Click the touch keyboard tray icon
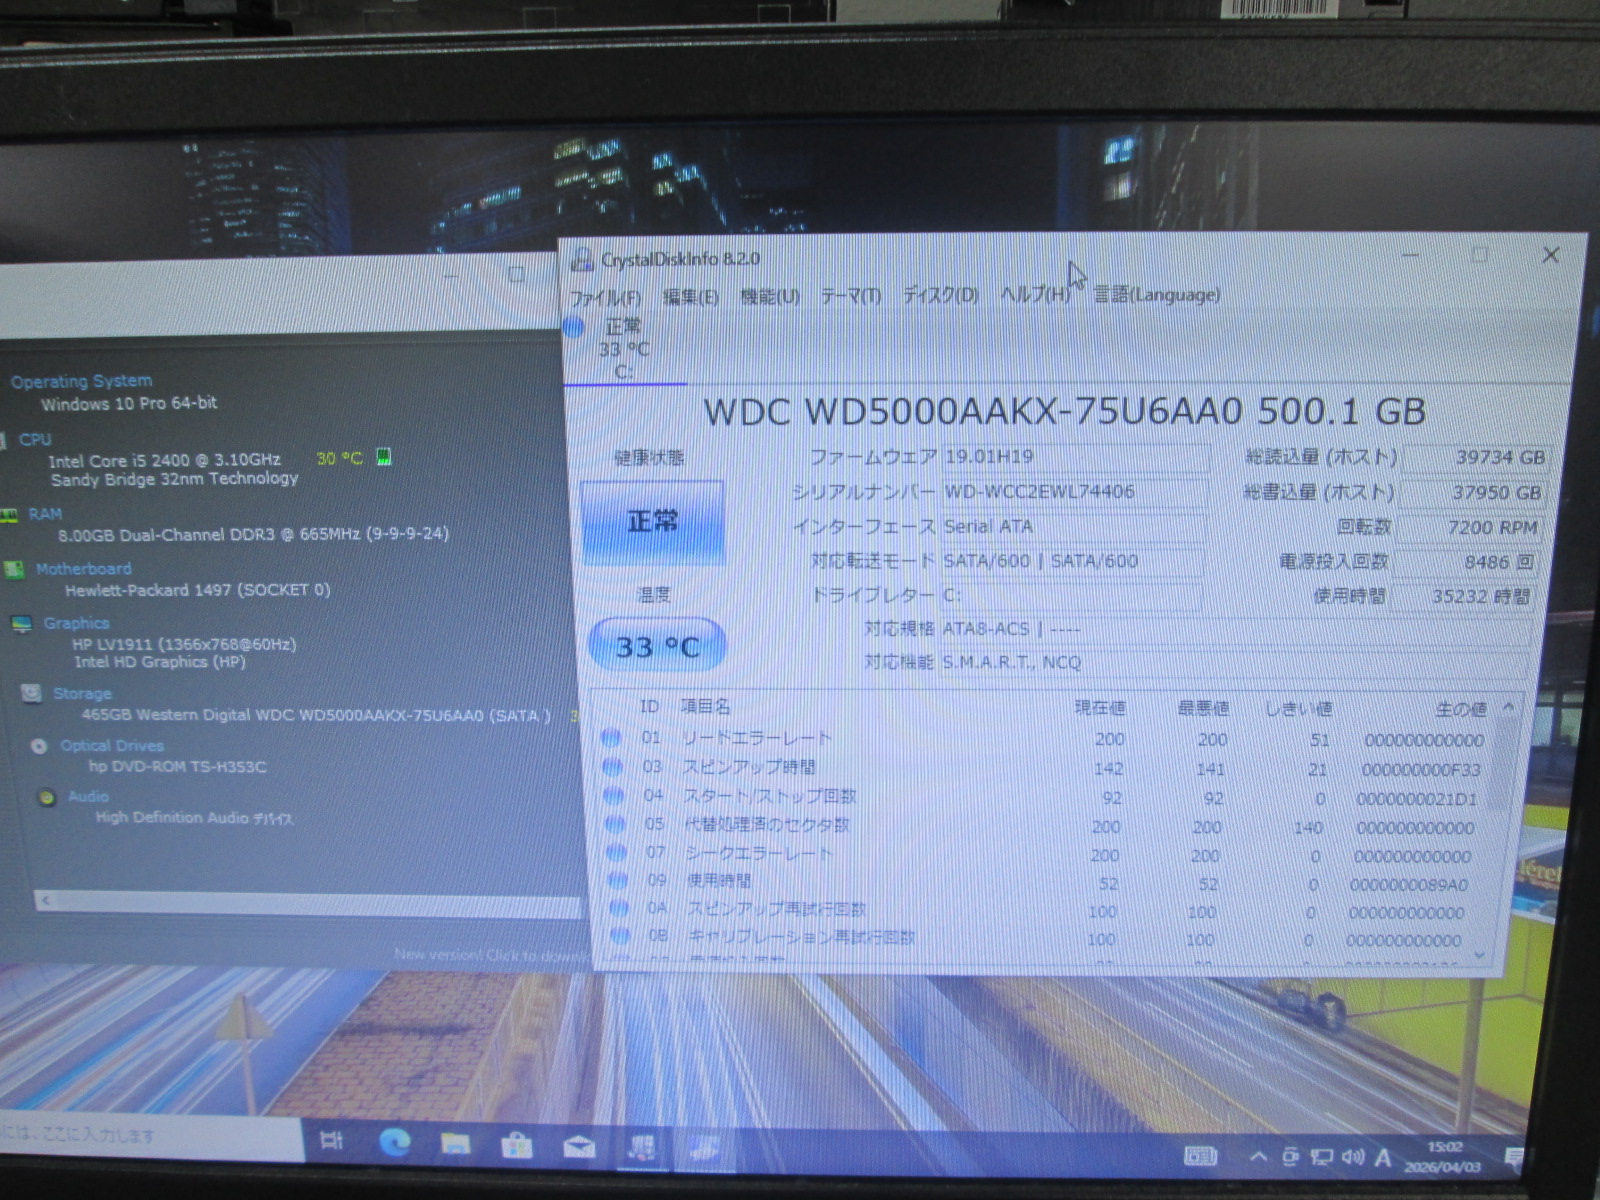Image resolution: width=1600 pixels, height=1200 pixels. point(1200,1156)
